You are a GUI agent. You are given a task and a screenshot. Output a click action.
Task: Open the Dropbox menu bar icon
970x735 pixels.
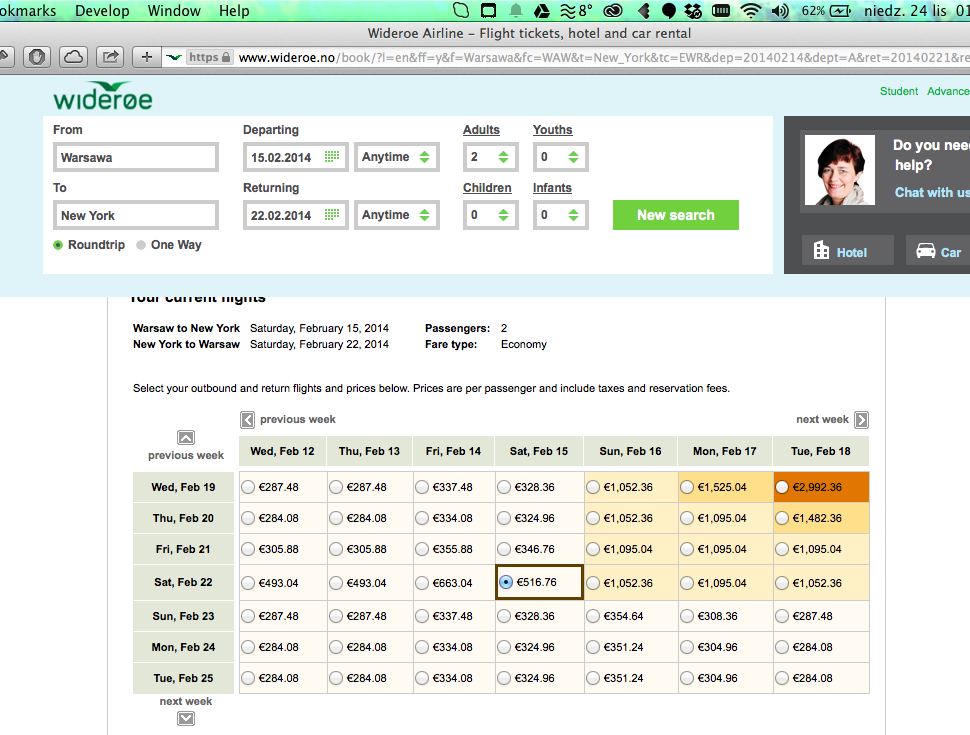pos(693,11)
